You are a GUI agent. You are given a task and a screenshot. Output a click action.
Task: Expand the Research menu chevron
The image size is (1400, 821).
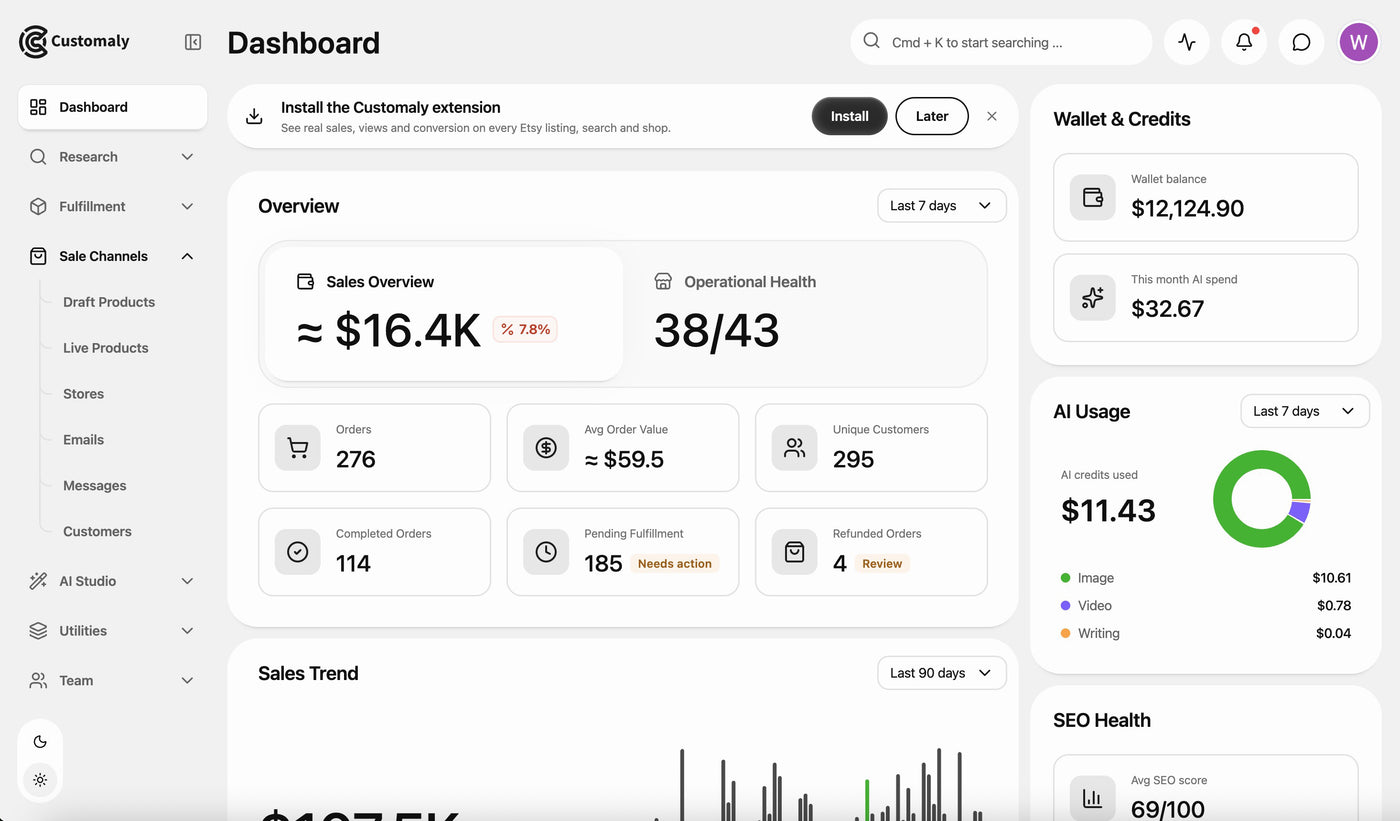187,157
